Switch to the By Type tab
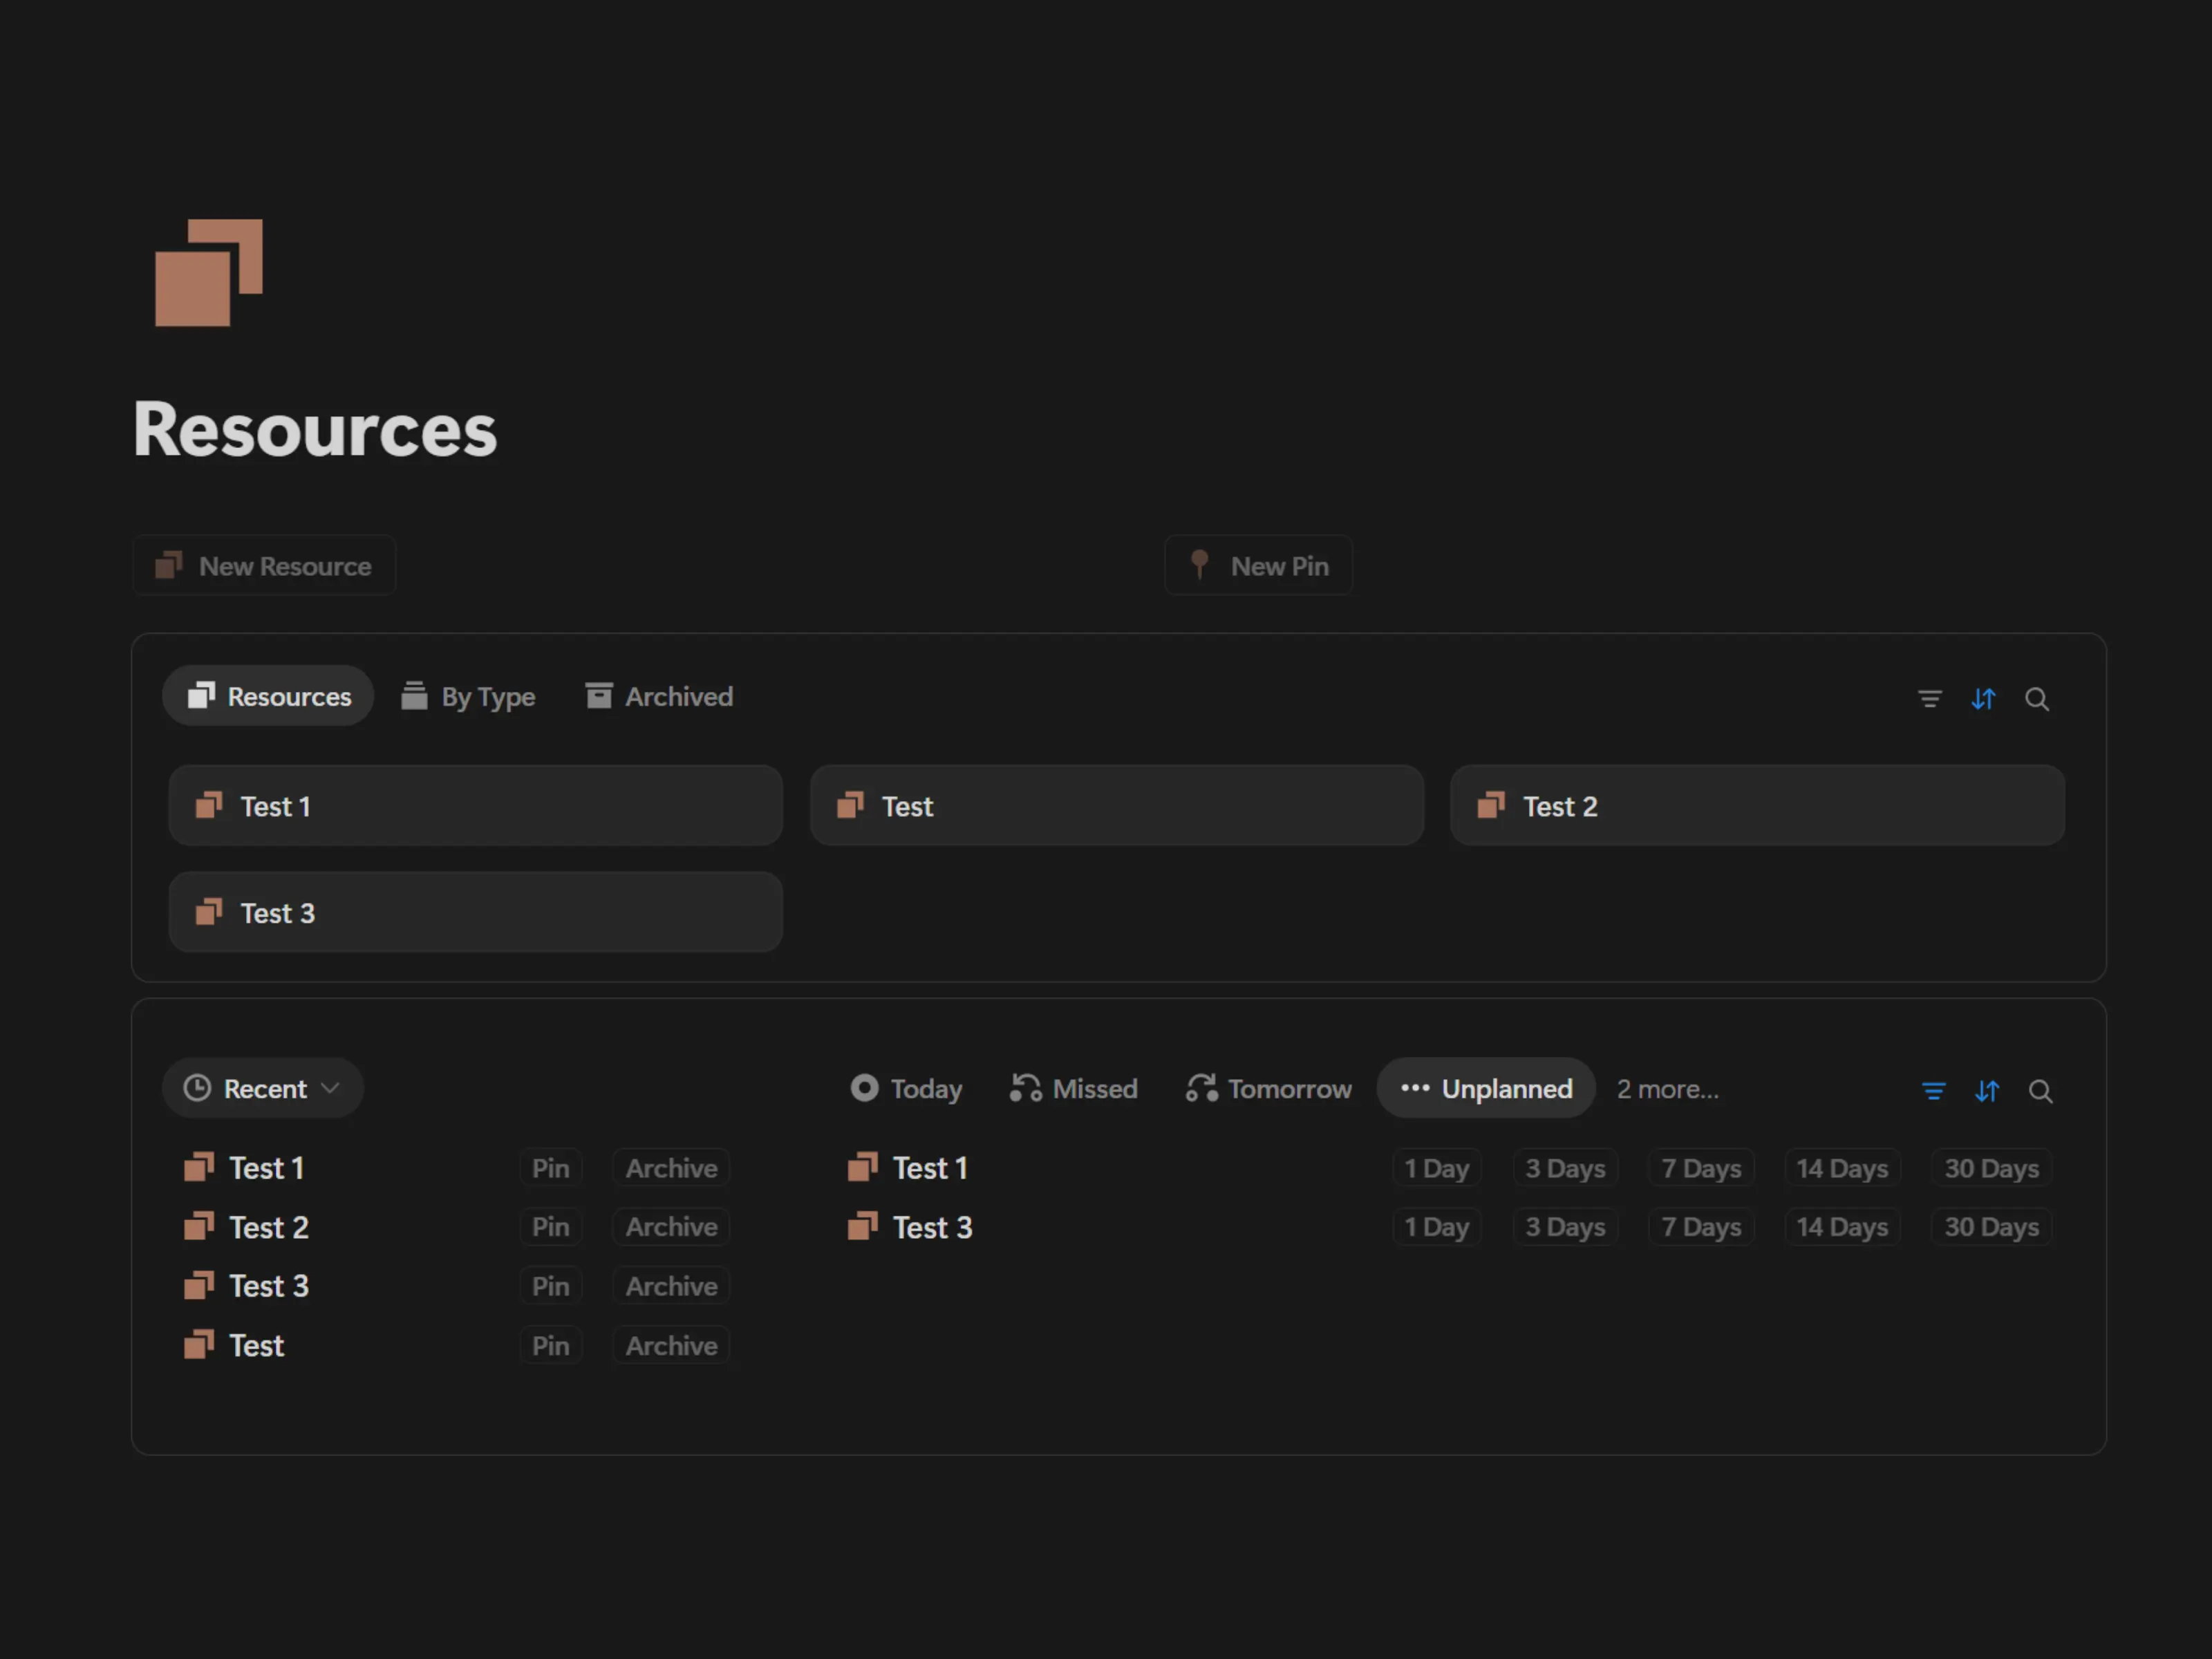Image resolution: width=2212 pixels, height=1659 pixels. (468, 696)
